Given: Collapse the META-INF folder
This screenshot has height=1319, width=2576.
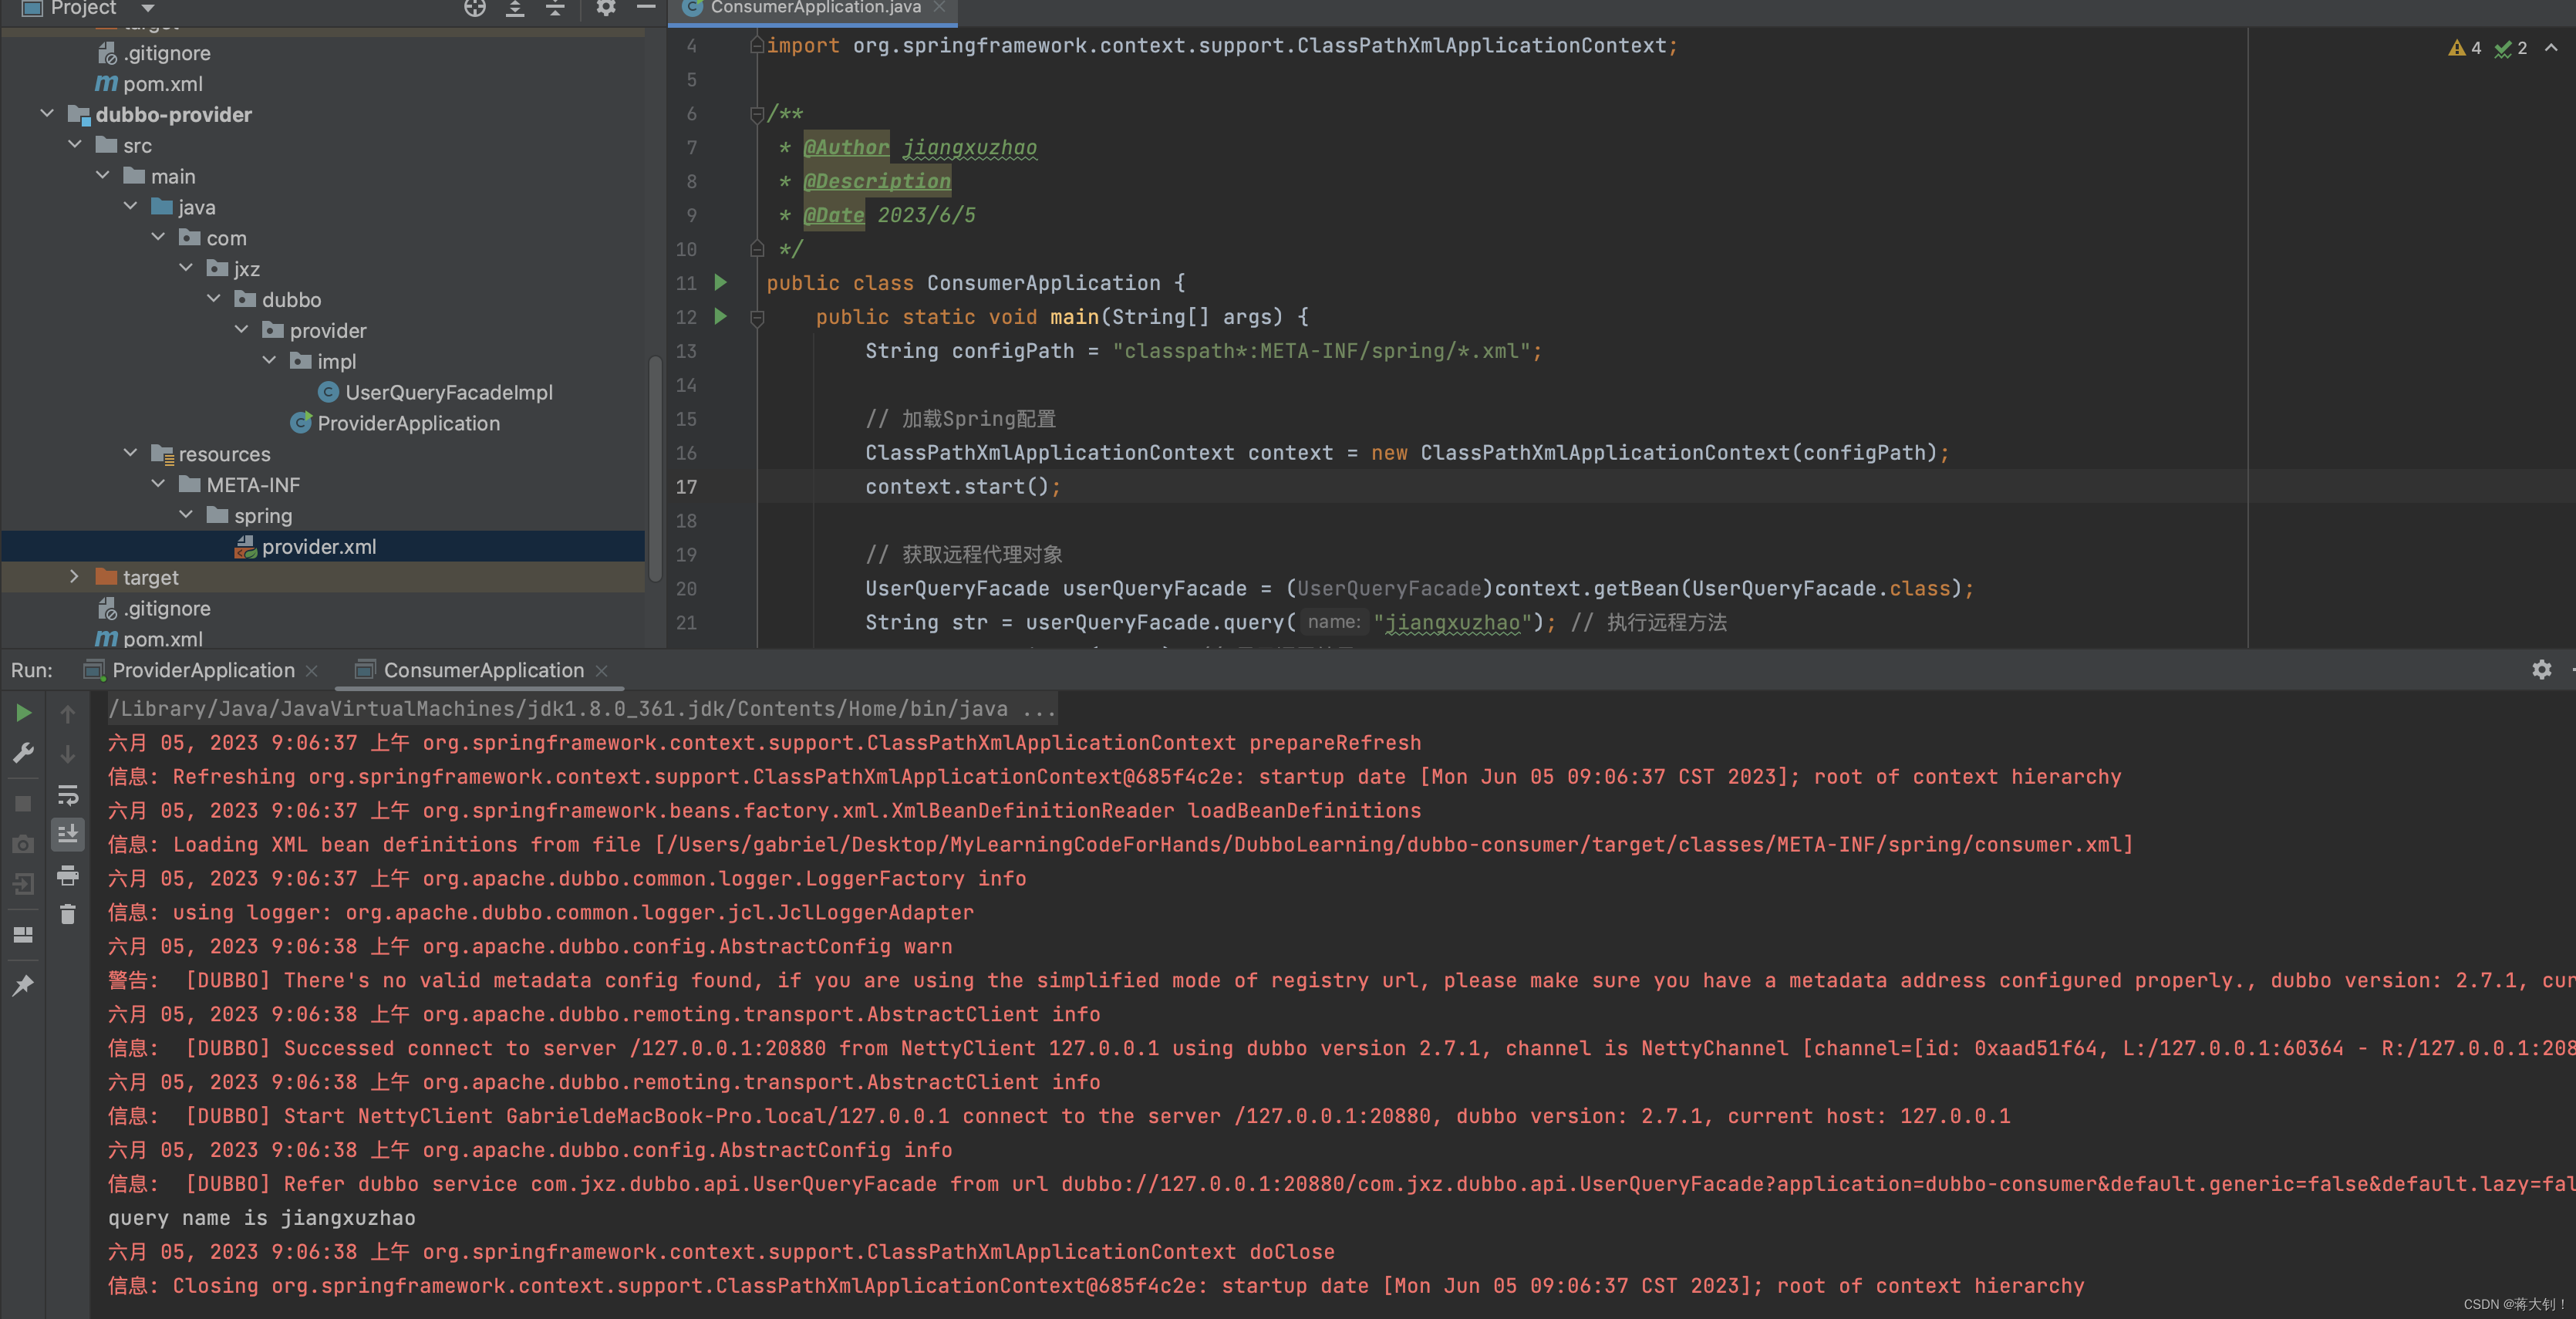Looking at the screenshot, I should click(158, 485).
